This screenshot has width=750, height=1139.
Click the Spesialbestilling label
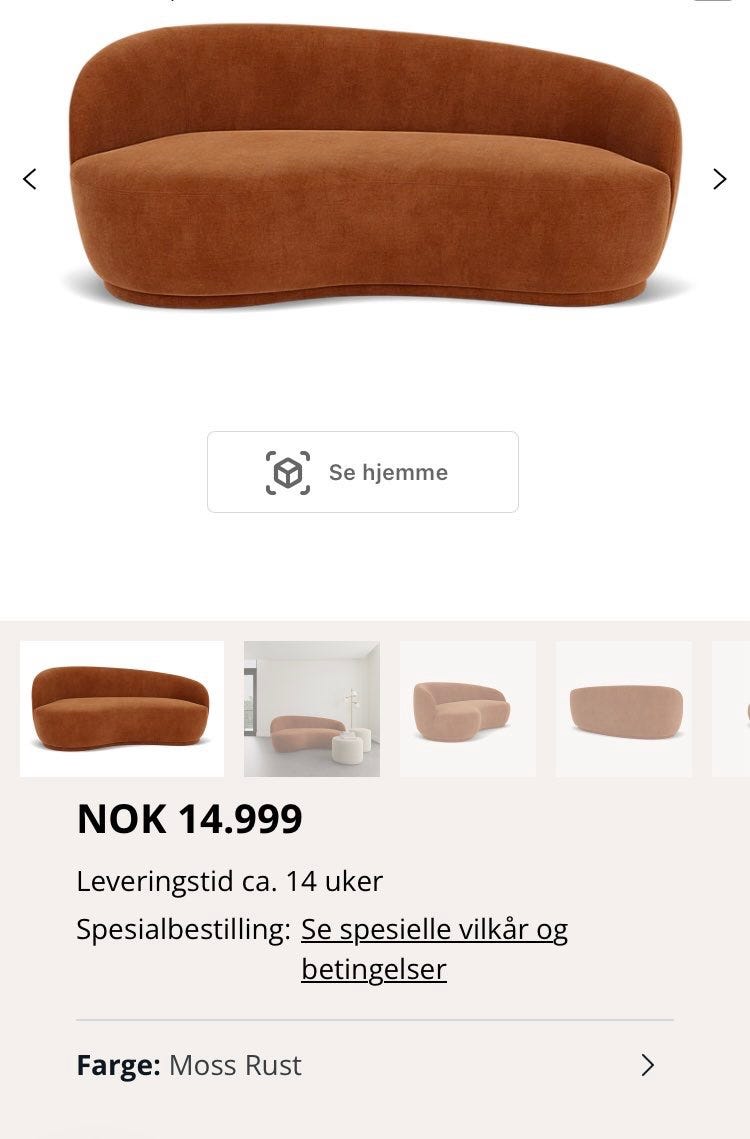(x=183, y=930)
